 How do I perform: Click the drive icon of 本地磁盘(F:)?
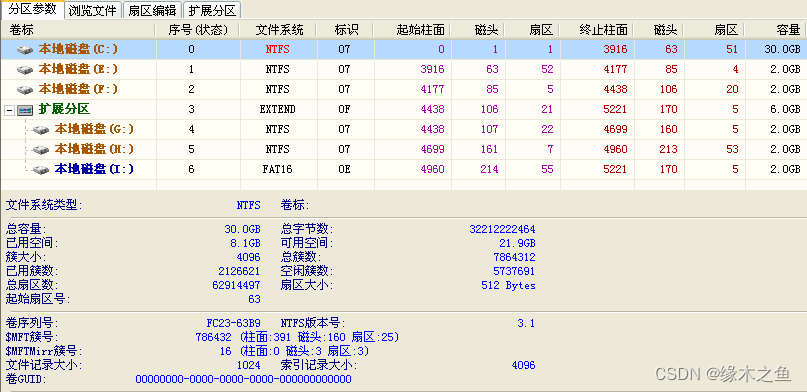click(25, 90)
